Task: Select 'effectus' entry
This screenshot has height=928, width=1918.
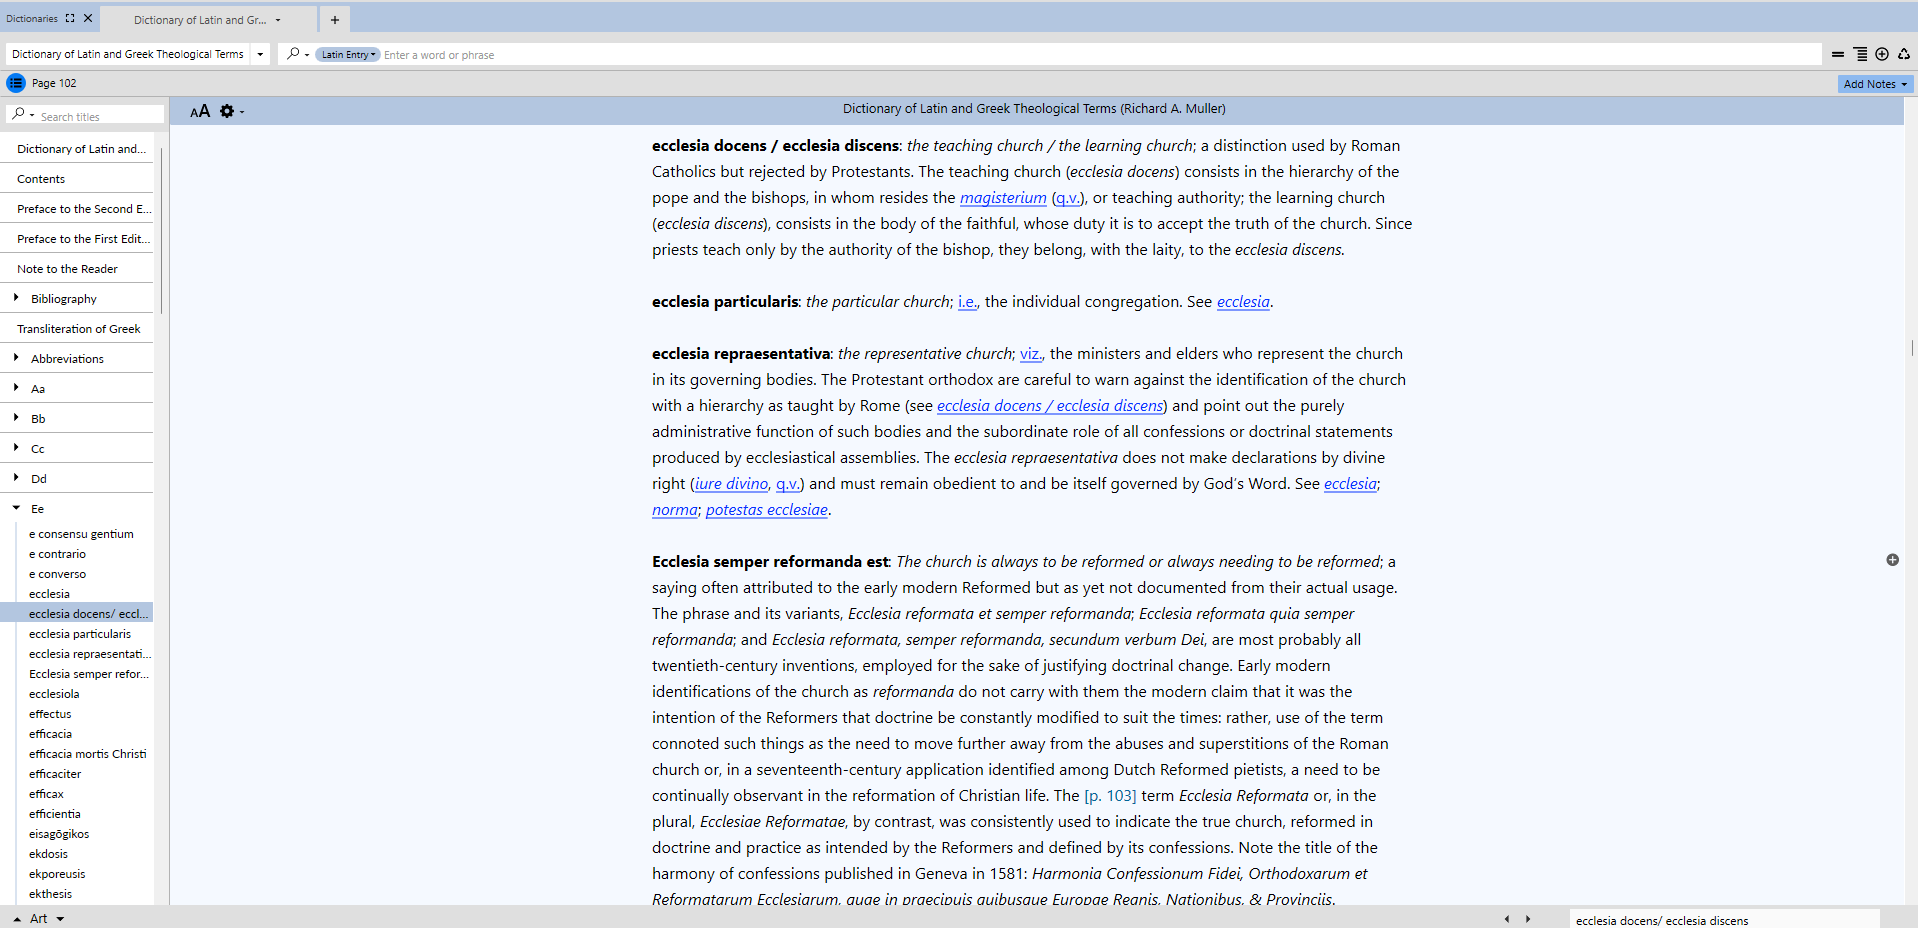Action: [x=50, y=714]
